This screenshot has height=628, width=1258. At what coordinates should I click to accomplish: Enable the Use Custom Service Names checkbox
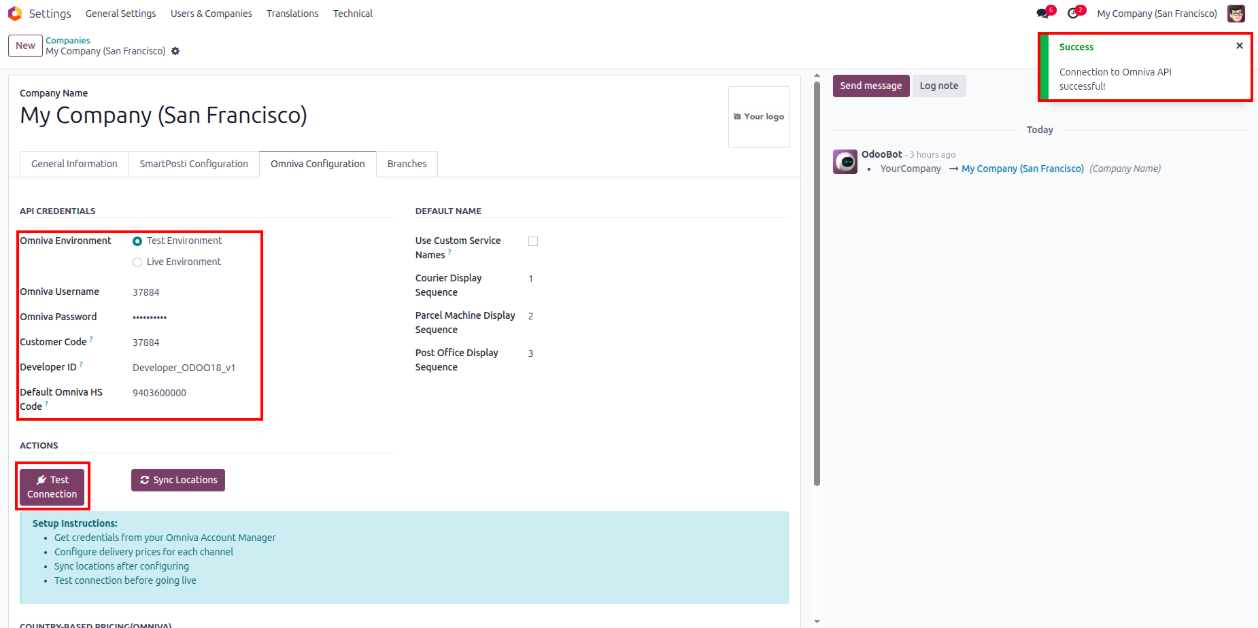(x=533, y=241)
